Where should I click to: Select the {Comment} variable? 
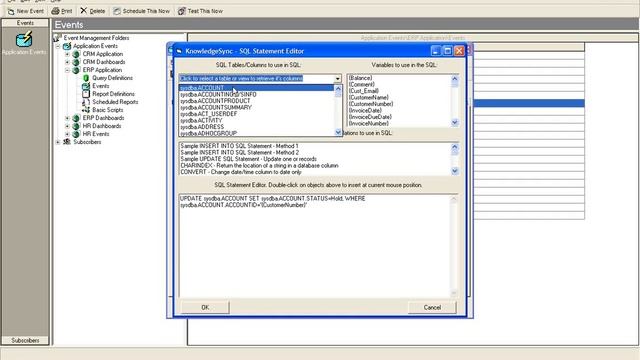pyautogui.click(x=362, y=84)
